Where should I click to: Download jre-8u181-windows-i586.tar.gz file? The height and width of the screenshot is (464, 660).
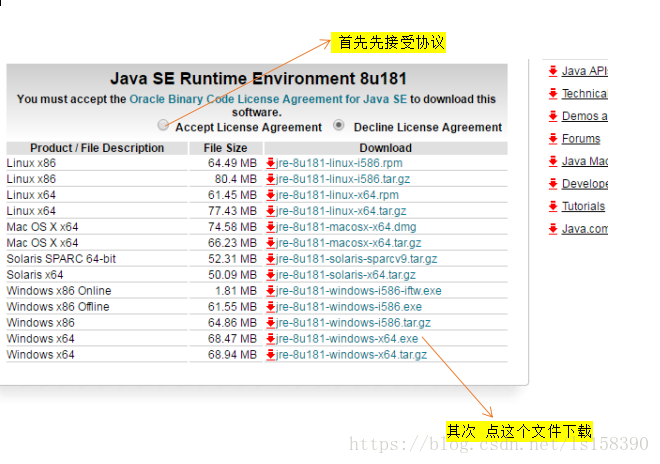tap(354, 323)
